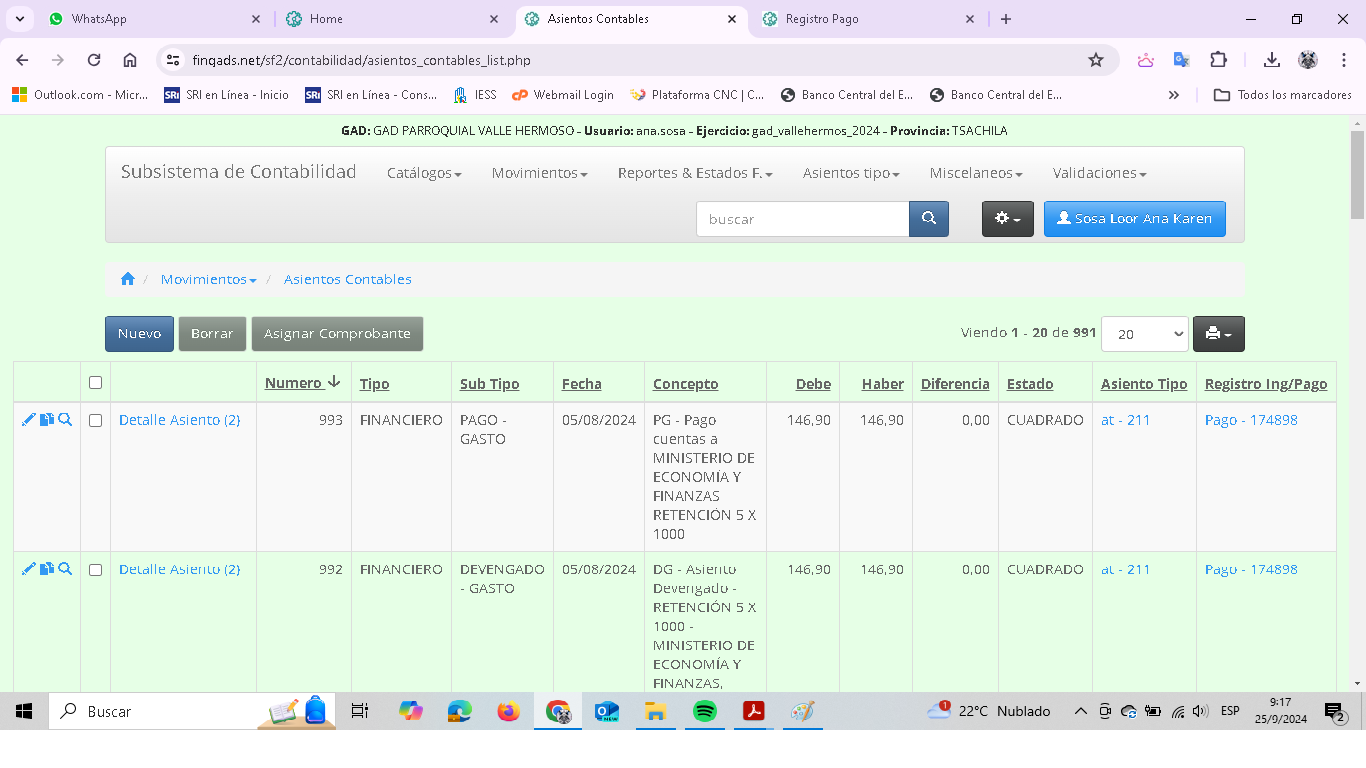Open Spotify from the taskbar
The image size is (1366, 768).
point(705,711)
